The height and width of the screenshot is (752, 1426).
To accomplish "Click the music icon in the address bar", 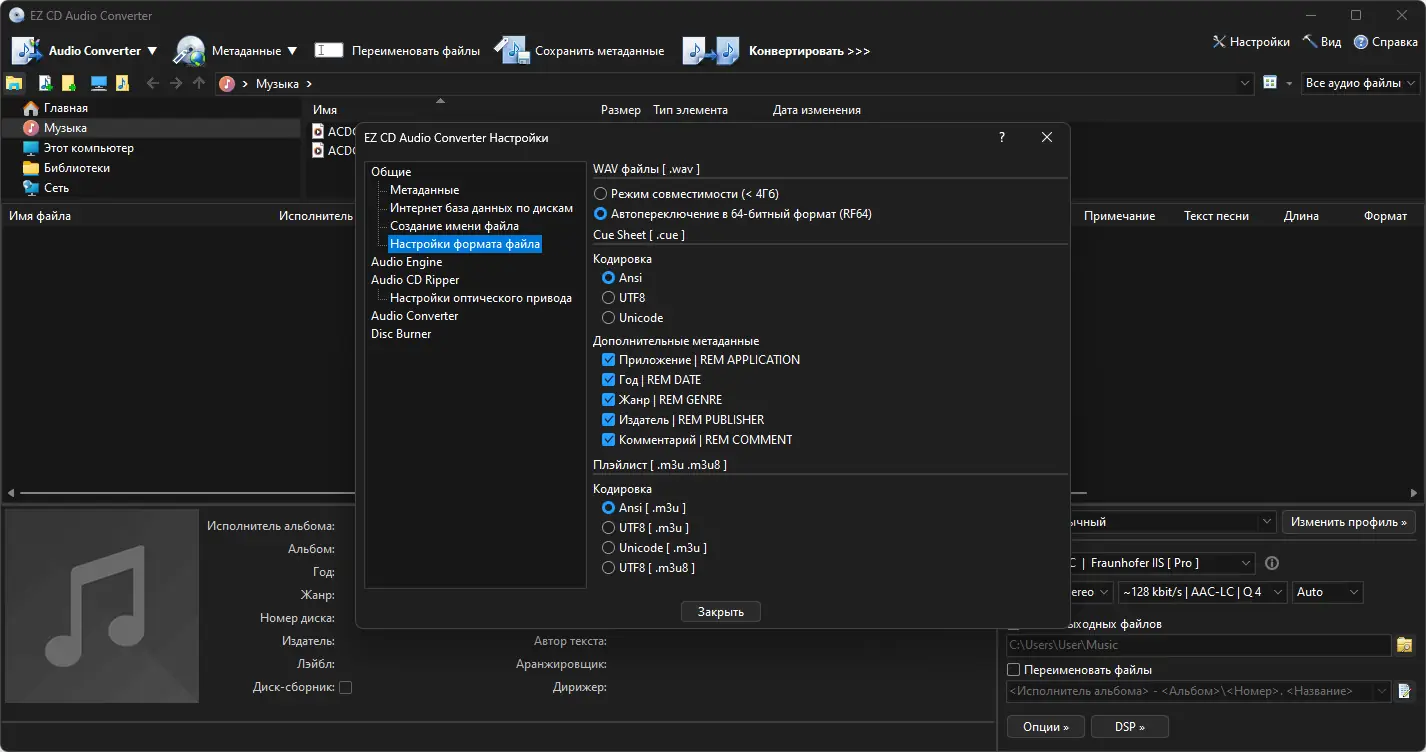I will point(227,84).
